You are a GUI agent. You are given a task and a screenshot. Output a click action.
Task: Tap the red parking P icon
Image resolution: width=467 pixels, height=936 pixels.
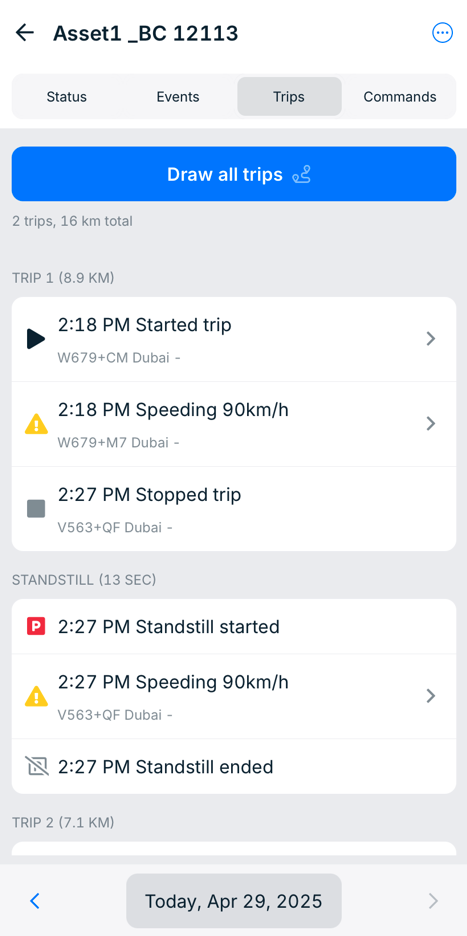coord(36,626)
